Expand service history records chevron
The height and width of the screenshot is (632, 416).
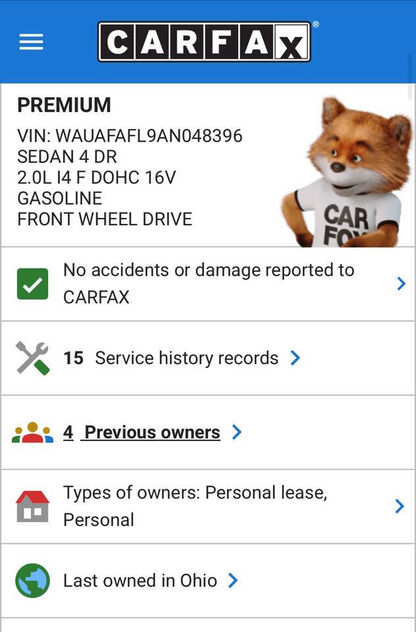coord(295,358)
